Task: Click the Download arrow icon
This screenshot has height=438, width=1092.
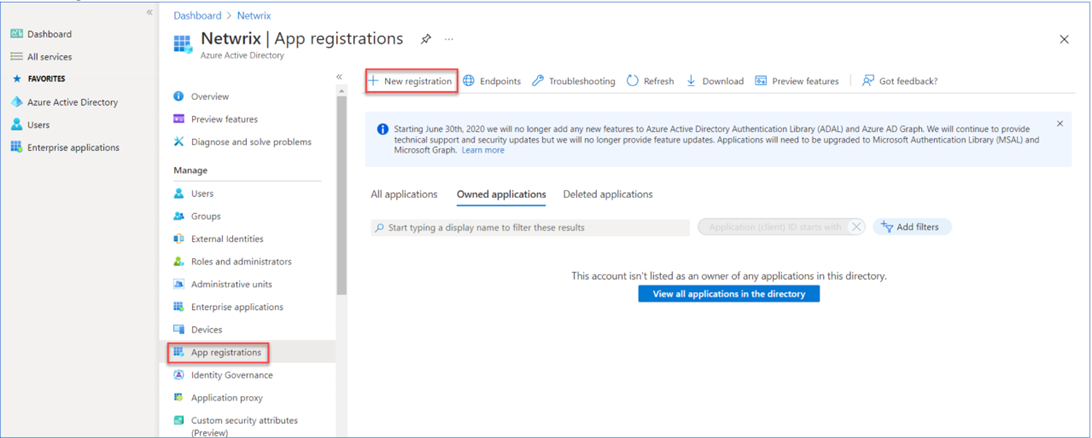Action: pos(691,81)
